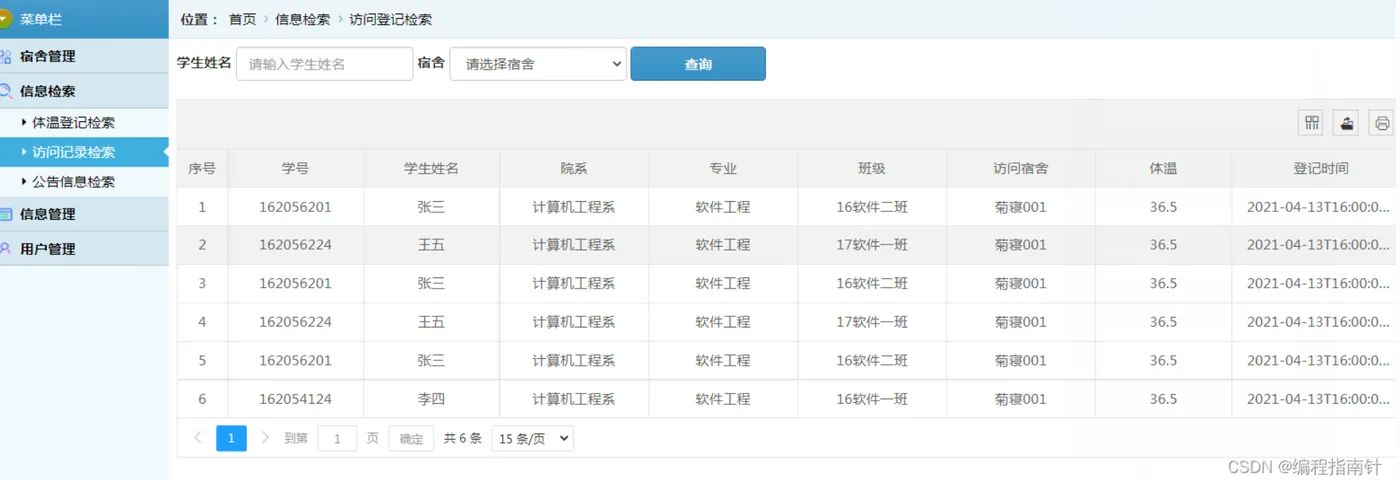Focus the 请输入学生姓名 input field

coord(325,64)
